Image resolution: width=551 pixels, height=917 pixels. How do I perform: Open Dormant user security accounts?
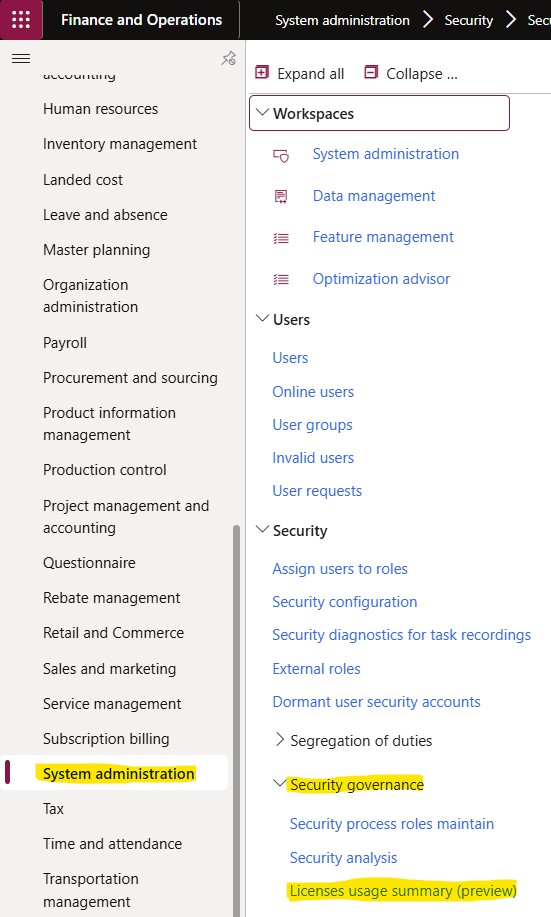[x=376, y=702]
